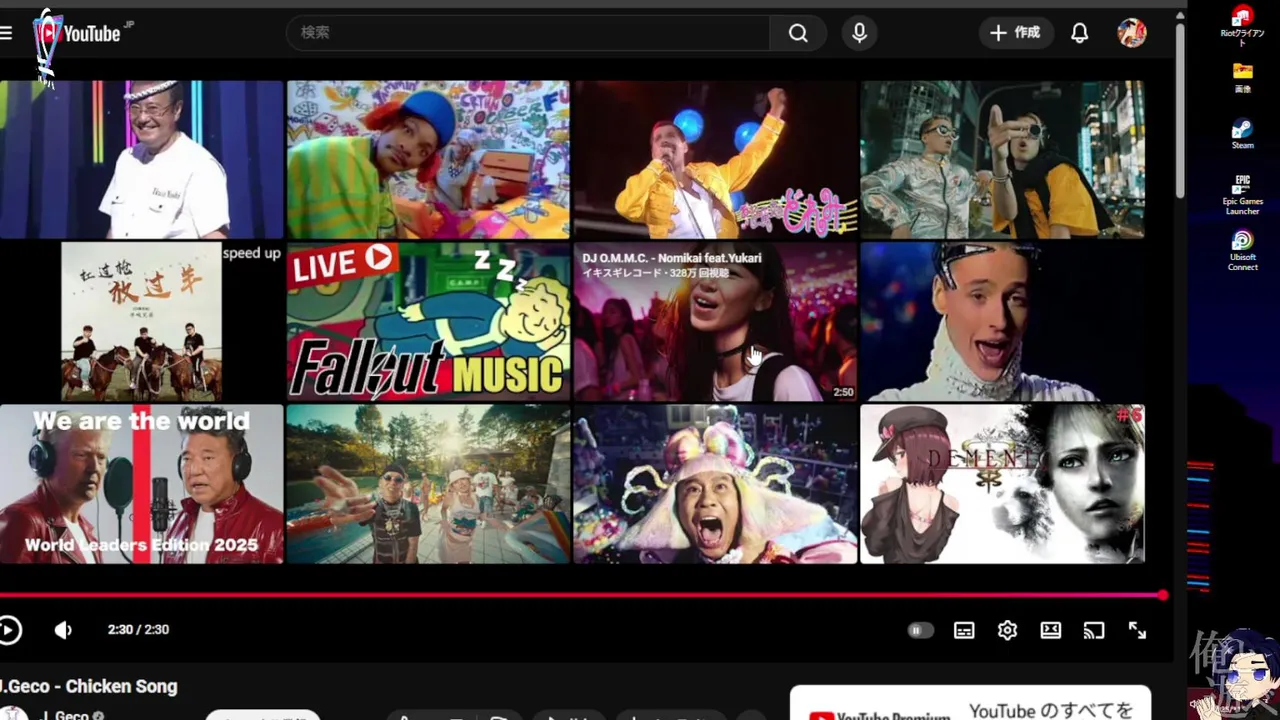1280x720 pixels.
Task: Open the poolside group video thumbnail
Action: tap(428, 484)
